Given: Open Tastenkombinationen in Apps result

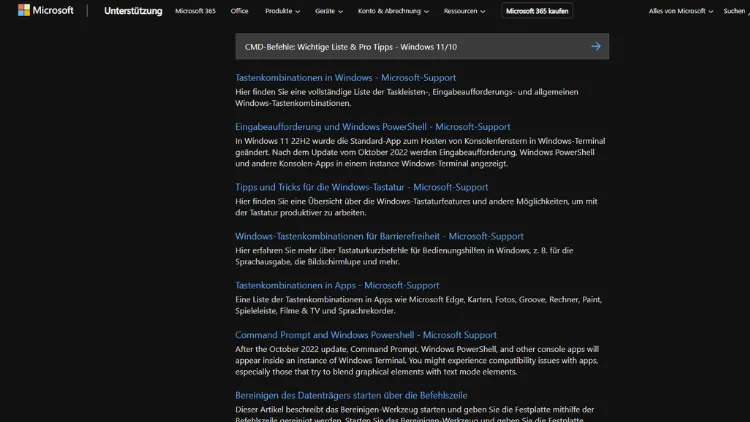Looking at the screenshot, I should [337, 286].
